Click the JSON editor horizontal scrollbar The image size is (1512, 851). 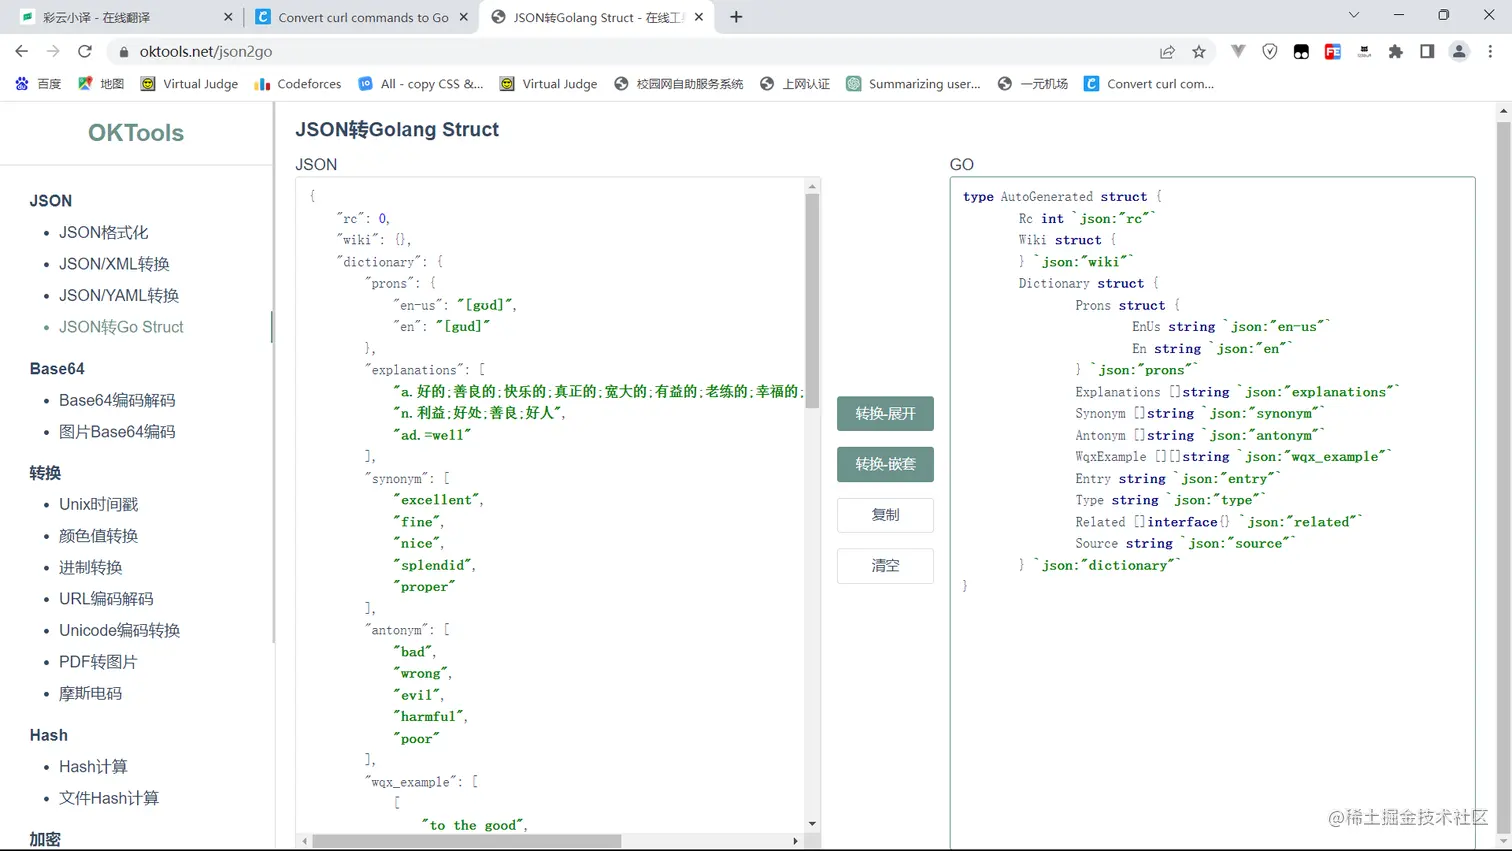pyautogui.click(x=466, y=841)
